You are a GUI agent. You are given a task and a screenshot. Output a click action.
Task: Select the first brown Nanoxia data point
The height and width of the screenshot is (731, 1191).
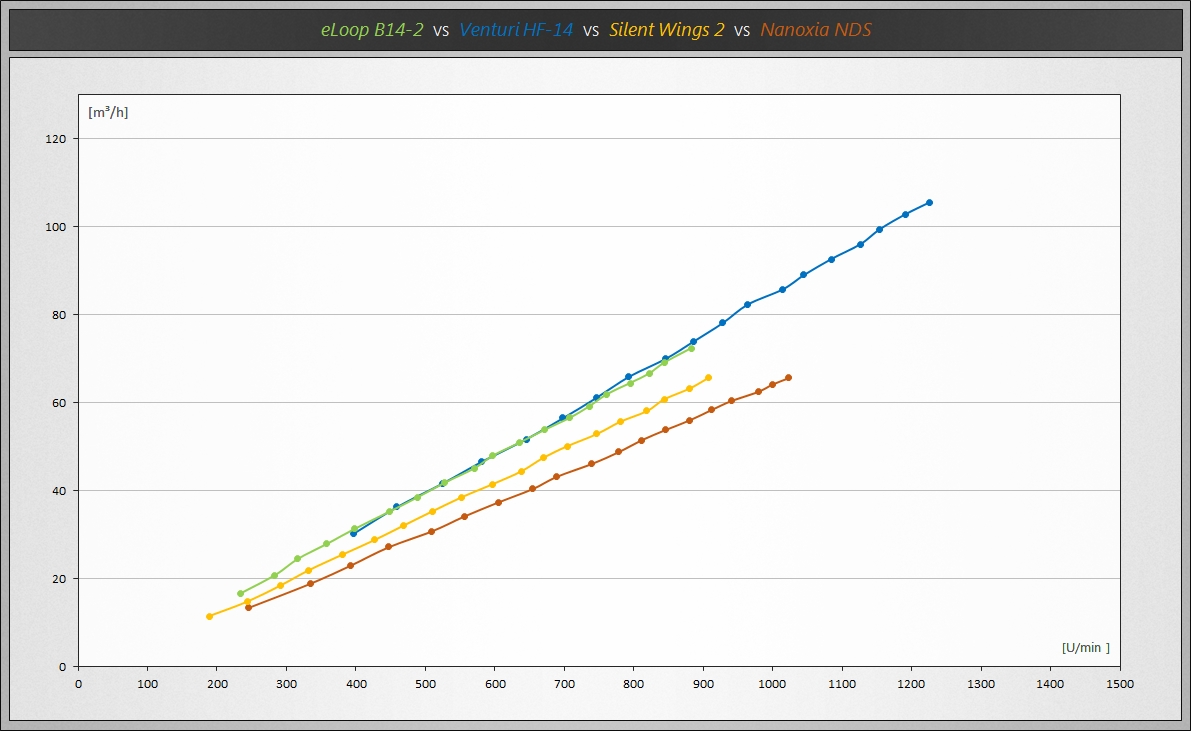coord(248,607)
